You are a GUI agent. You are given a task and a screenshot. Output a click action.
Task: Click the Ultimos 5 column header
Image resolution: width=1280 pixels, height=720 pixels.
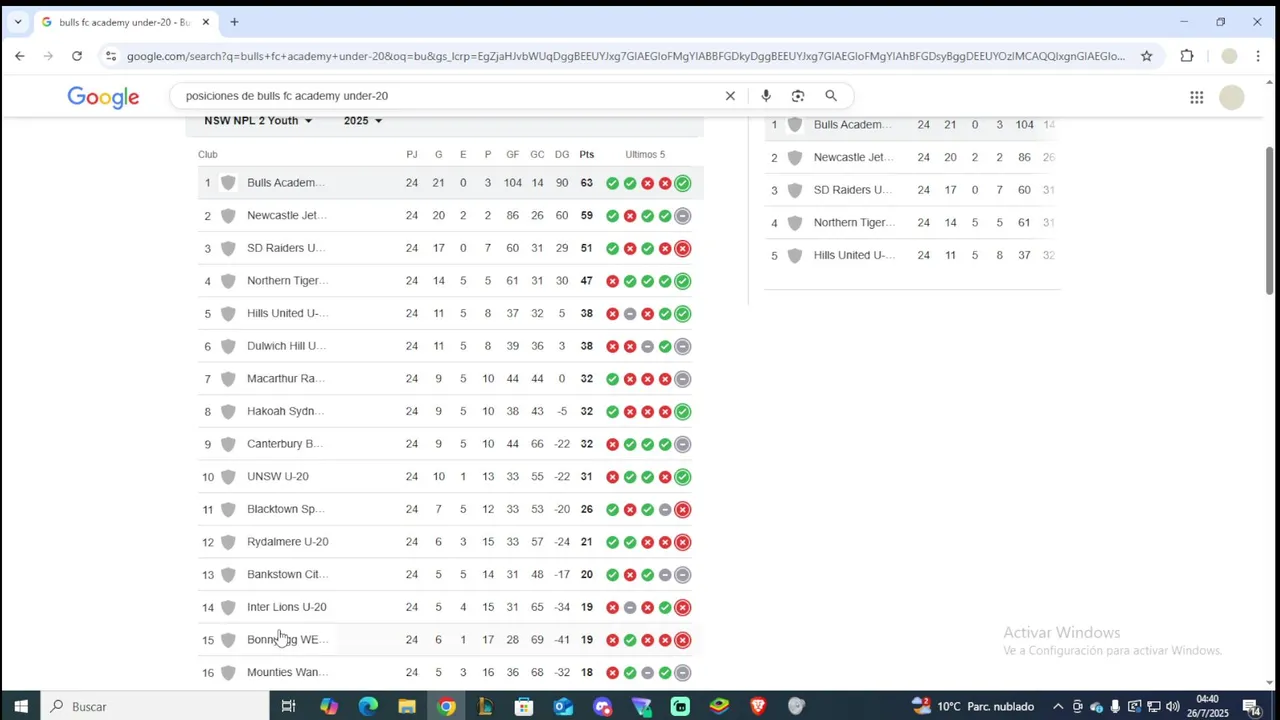645,154
